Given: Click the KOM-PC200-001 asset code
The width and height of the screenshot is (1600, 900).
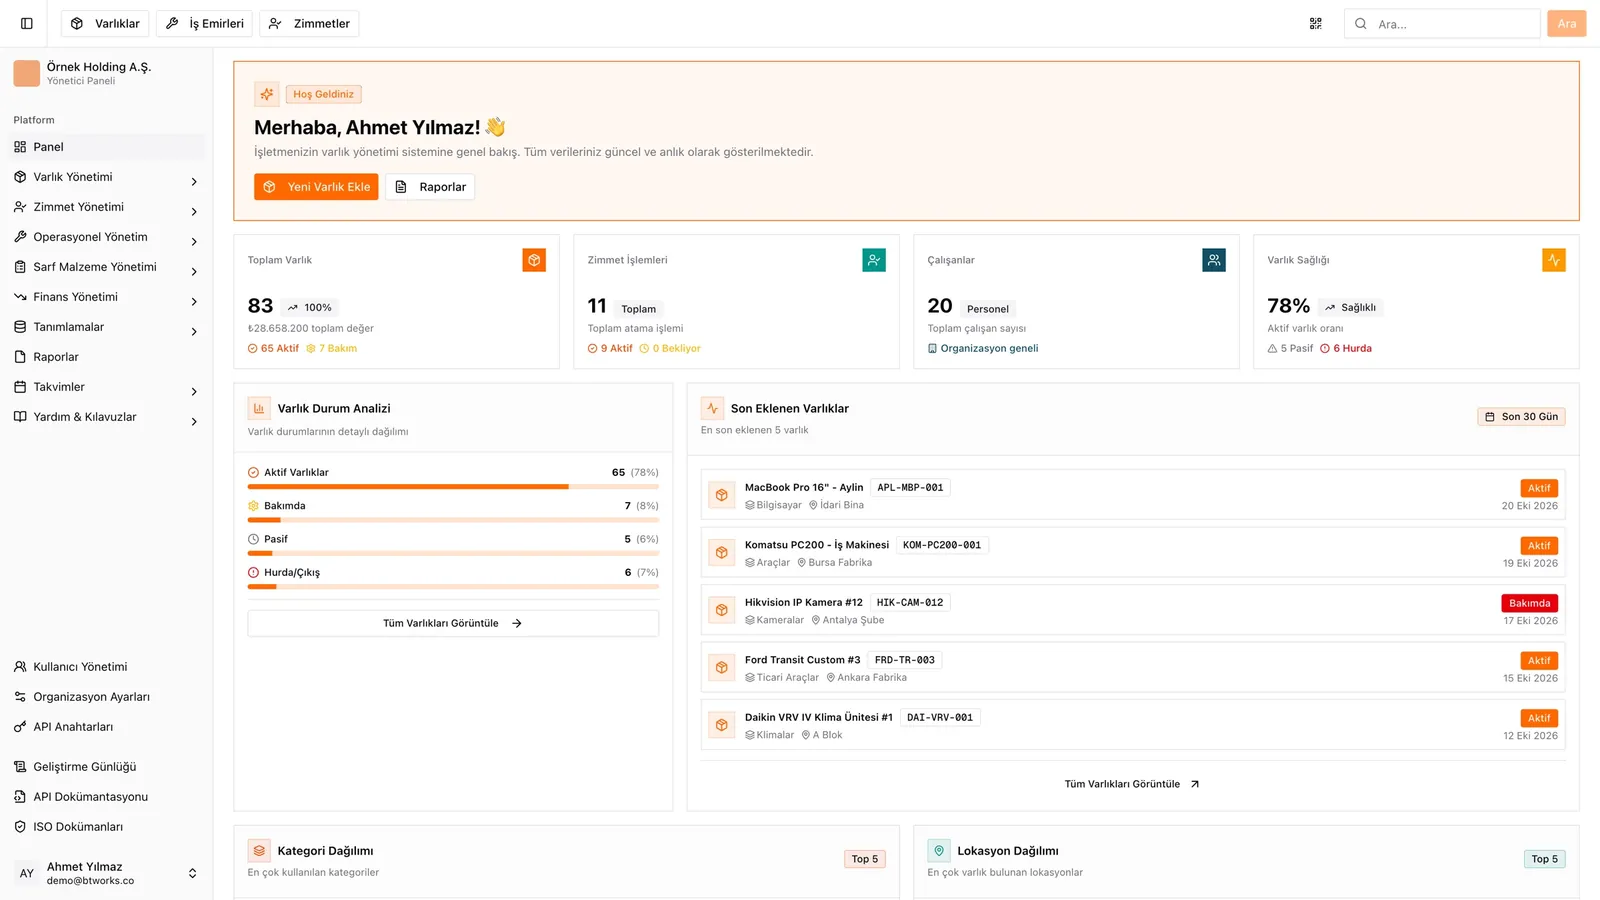Looking at the screenshot, I should click(x=942, y=545).
